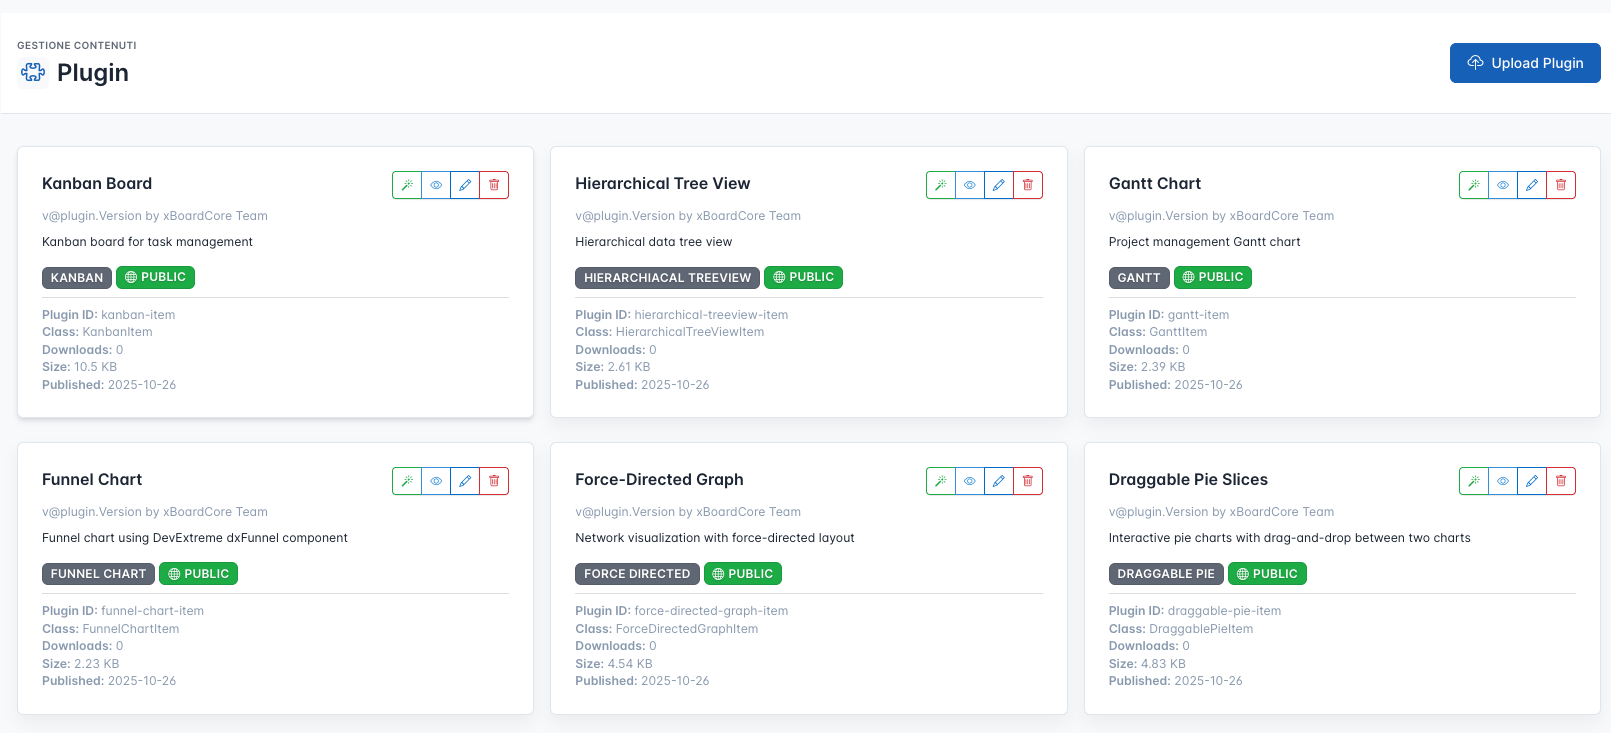The height and width of the screenshot is (733, 1611).
Task: Delete Gantt Chart plugin with trash icon
Action: [x=1561, y=185]
